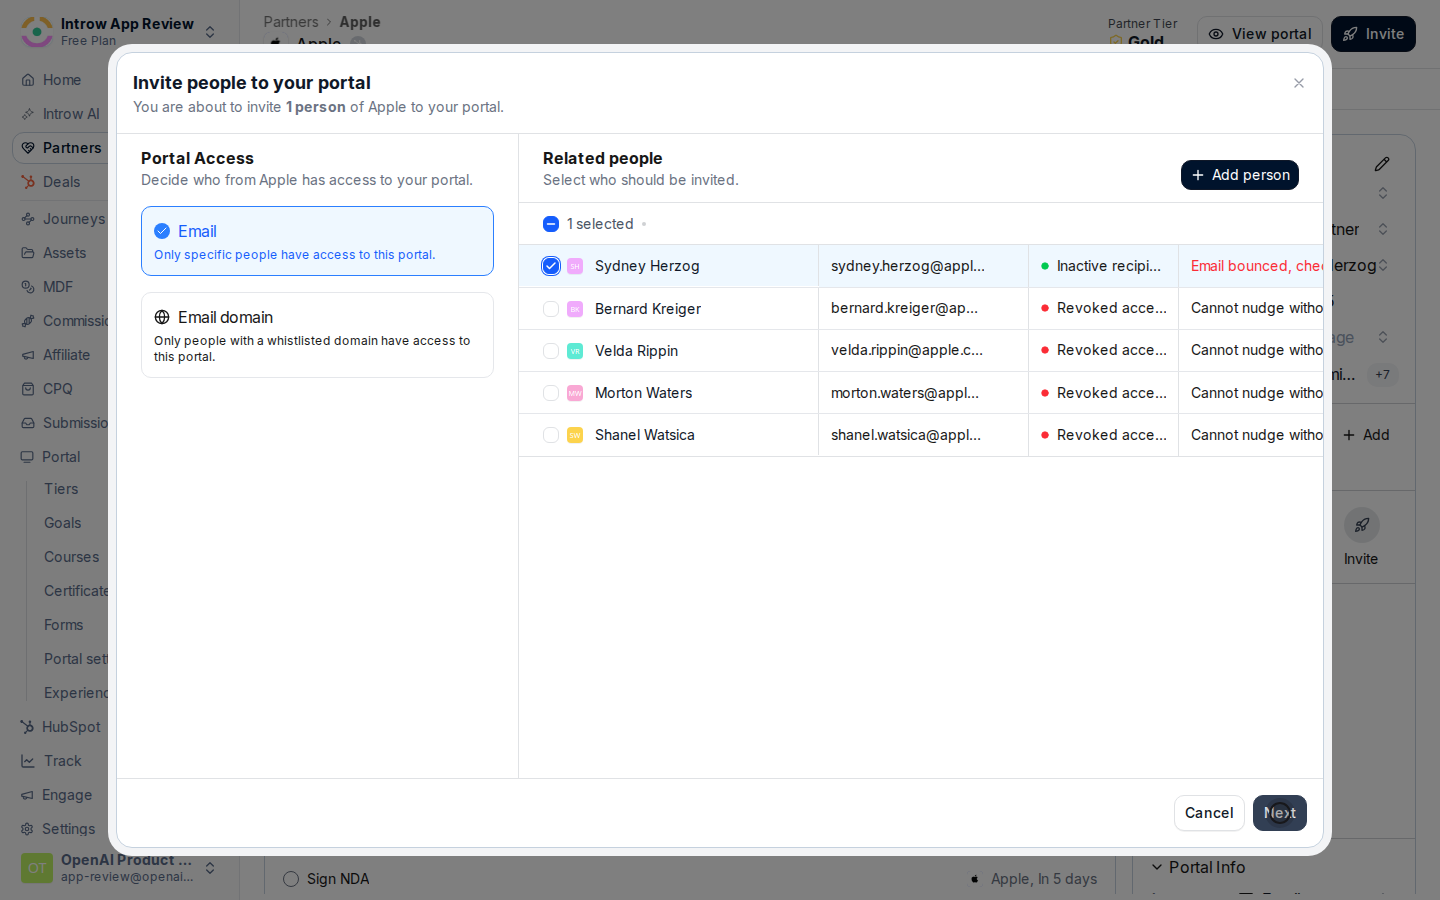The height and width of the screenshot is (900, 1440).
Task: Close the invite dialog with the X icon
Action: click(x=1299, y=83)
